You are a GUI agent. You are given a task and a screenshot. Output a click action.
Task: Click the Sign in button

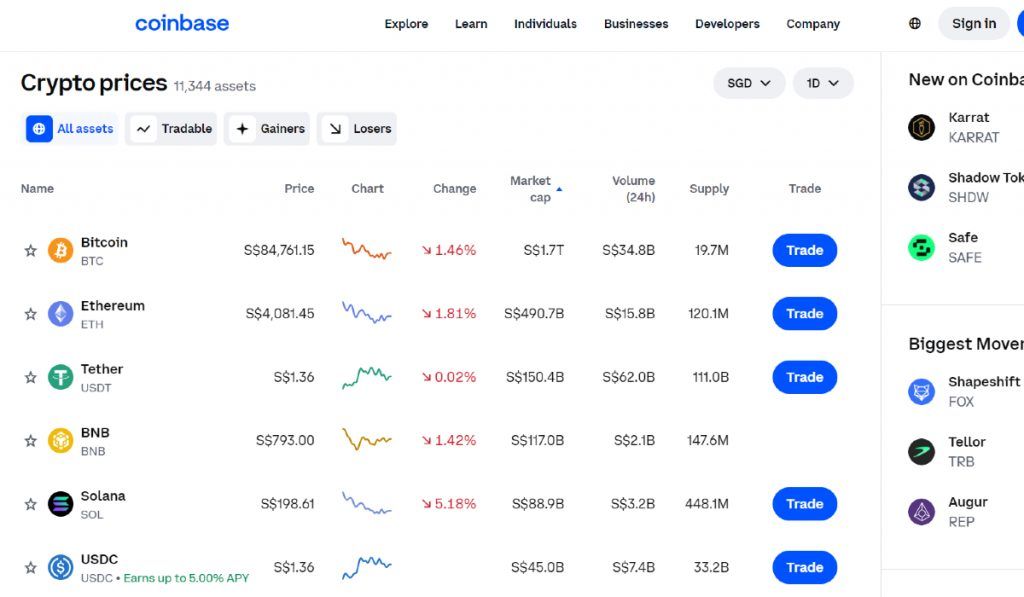point(974,24)
